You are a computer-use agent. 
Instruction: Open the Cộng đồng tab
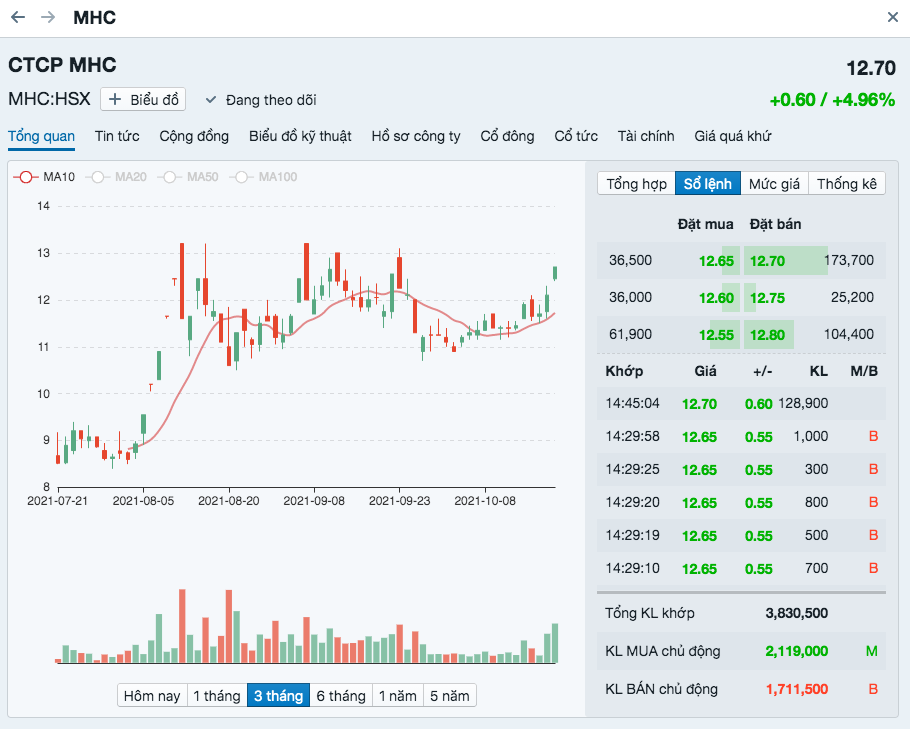click(194, 136)
